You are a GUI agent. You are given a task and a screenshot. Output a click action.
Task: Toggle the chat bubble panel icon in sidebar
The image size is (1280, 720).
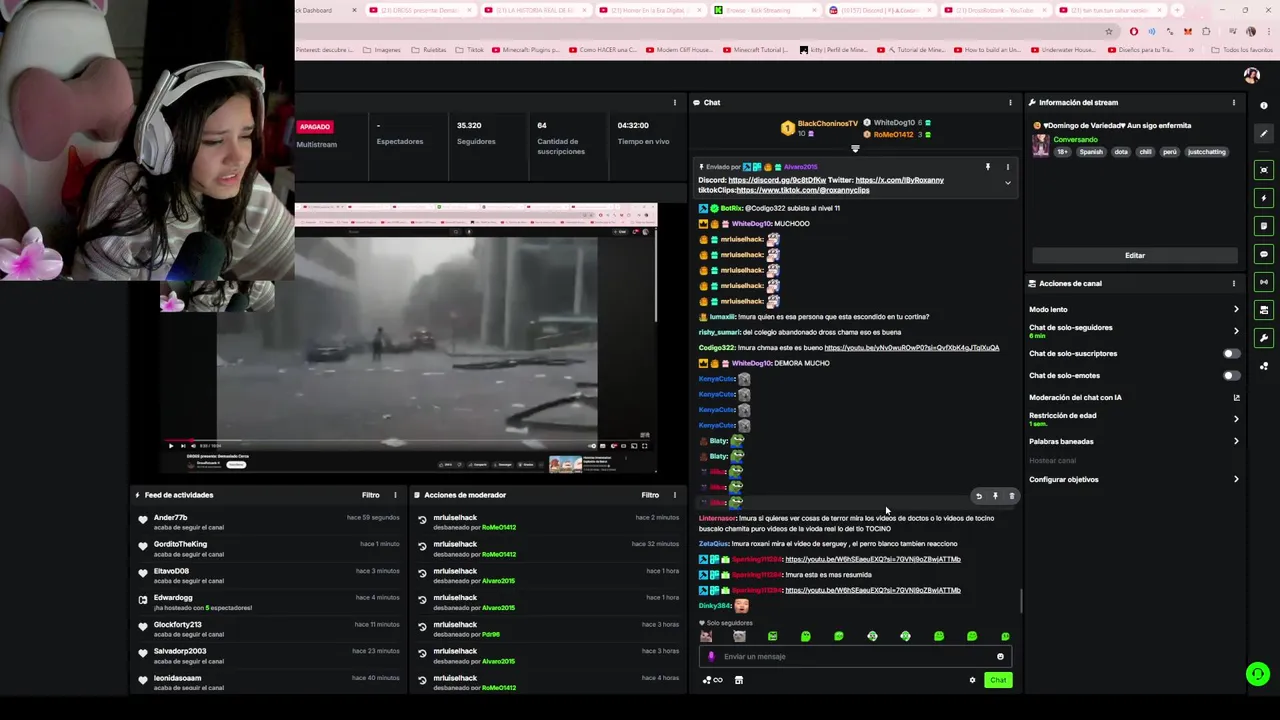coord(1264,254)
